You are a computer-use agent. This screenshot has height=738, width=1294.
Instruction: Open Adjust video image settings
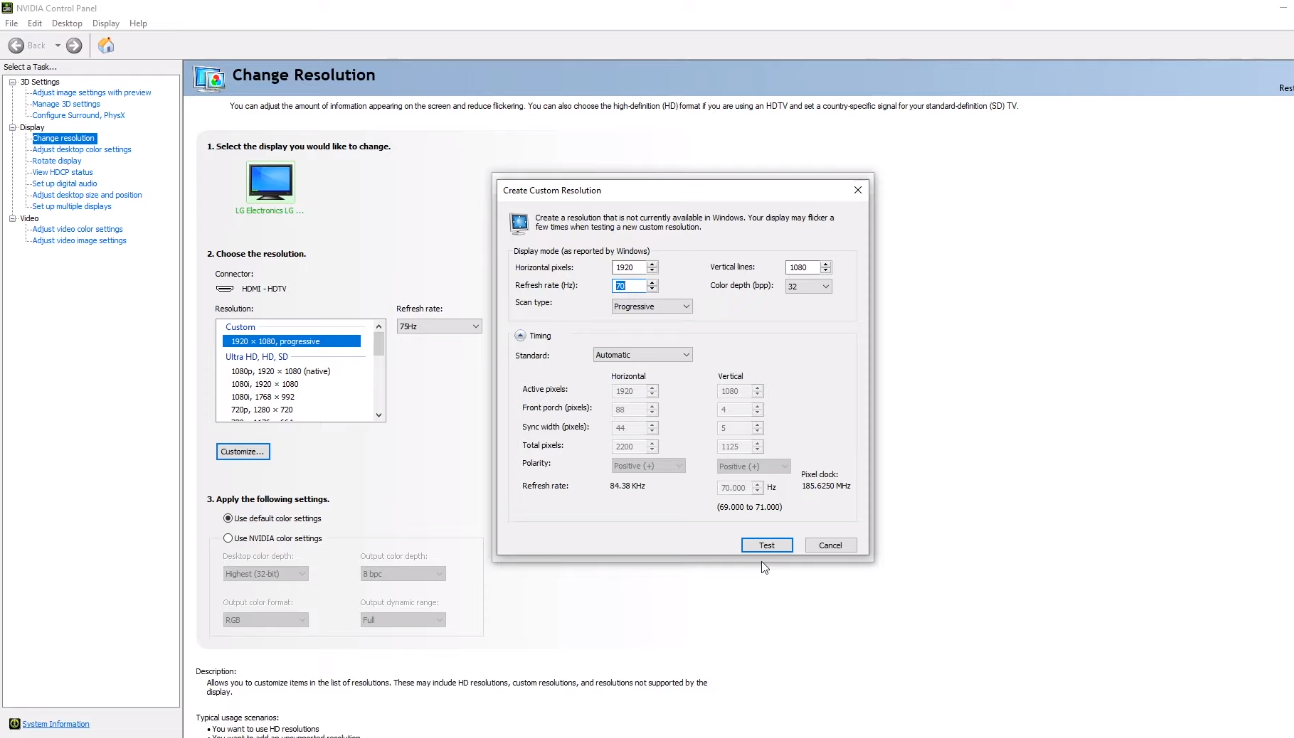[79, 240]
